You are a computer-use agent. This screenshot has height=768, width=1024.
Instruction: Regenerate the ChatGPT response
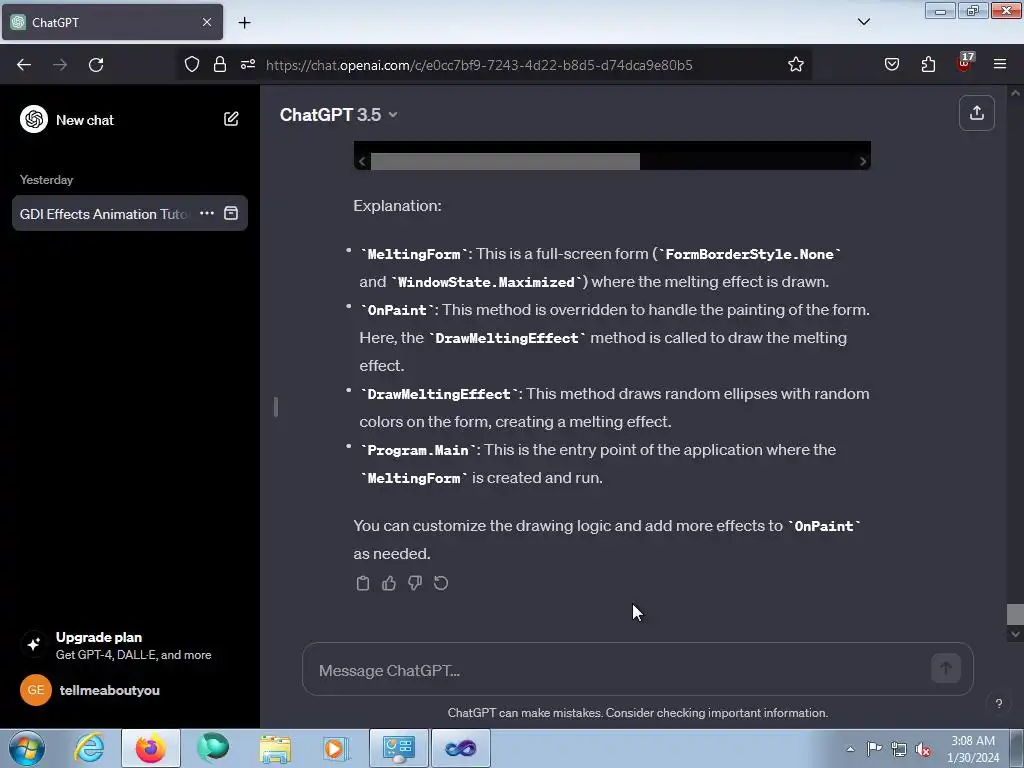point(441,583)
